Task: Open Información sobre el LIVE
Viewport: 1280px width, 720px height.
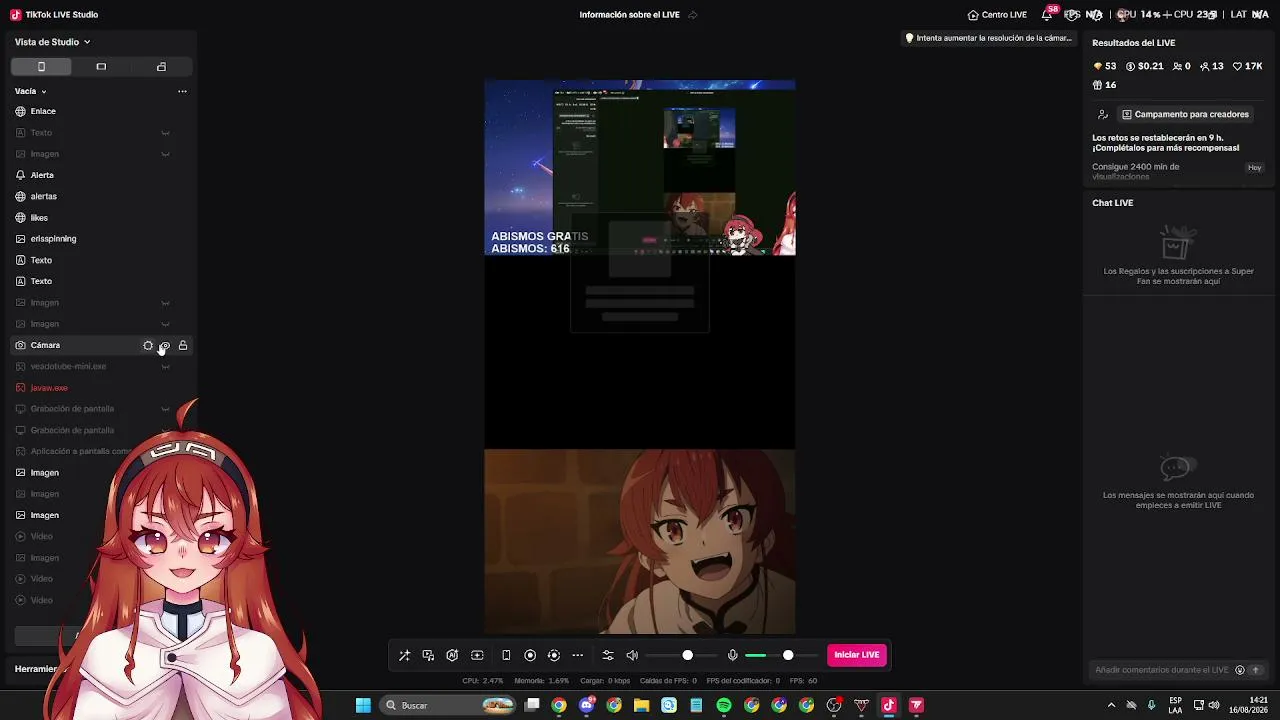Action: pos(629,15)
